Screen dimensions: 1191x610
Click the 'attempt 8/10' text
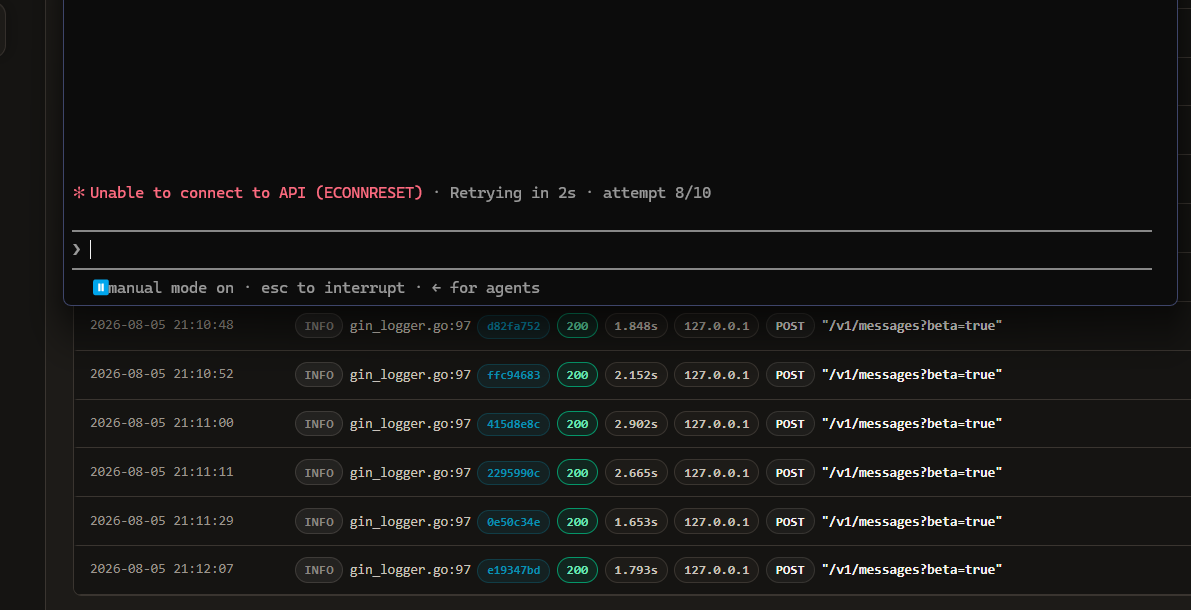click(x=657, y=193)
